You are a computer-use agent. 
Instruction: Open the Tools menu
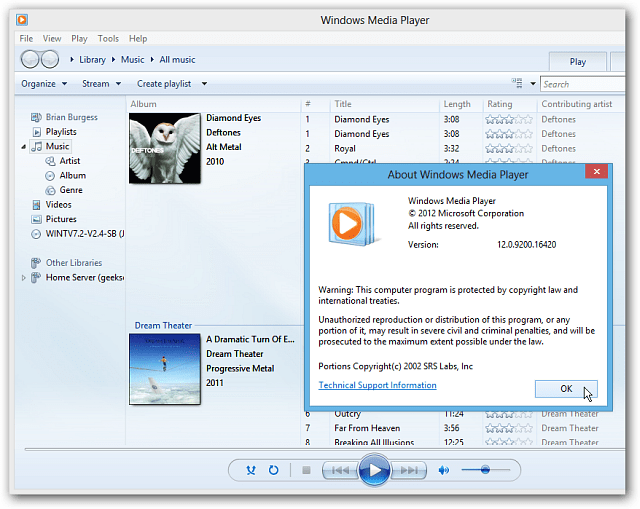(108, 39)
